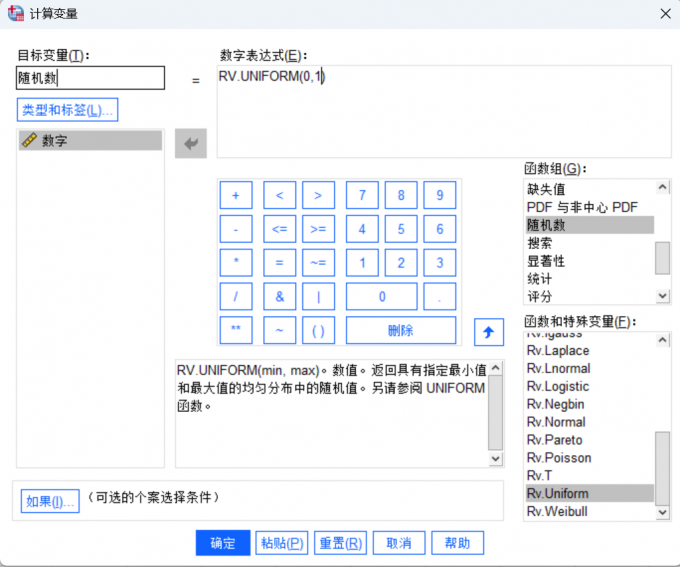Click the parentheses ( ) key
Viewport: 680px width, 567px height.
click(318, 330)
